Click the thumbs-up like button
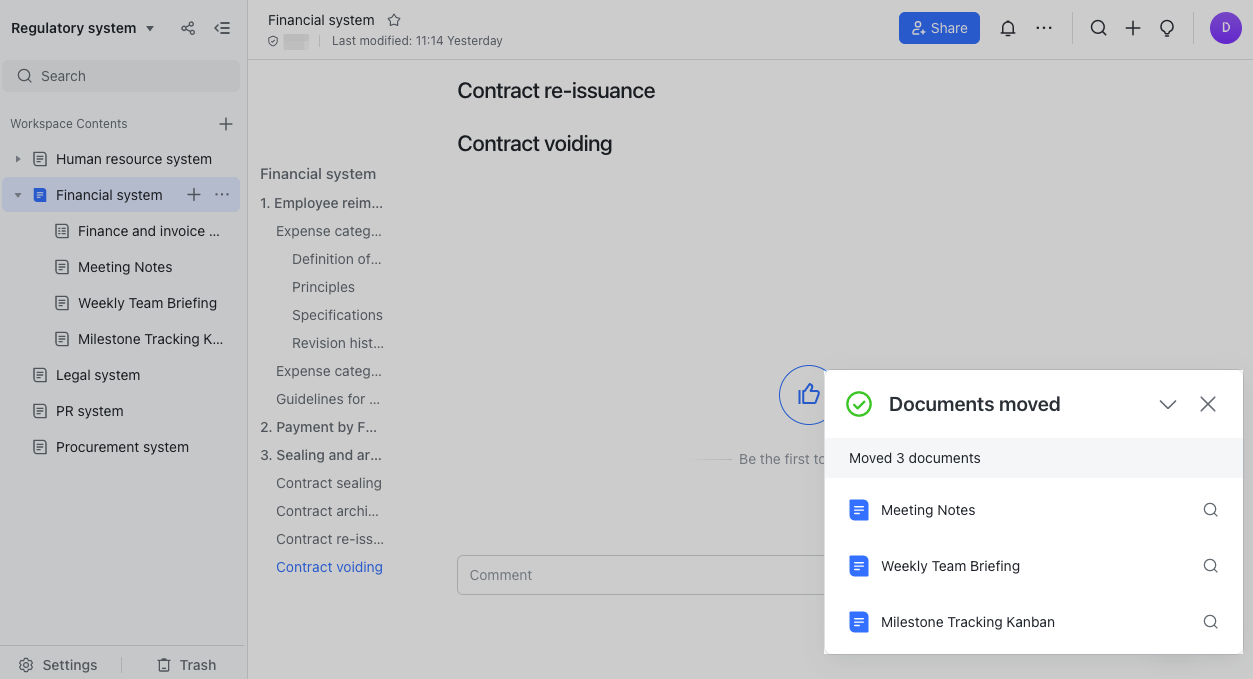The height and width of the screenshot is (679, 1253). [x=807, y=394]
